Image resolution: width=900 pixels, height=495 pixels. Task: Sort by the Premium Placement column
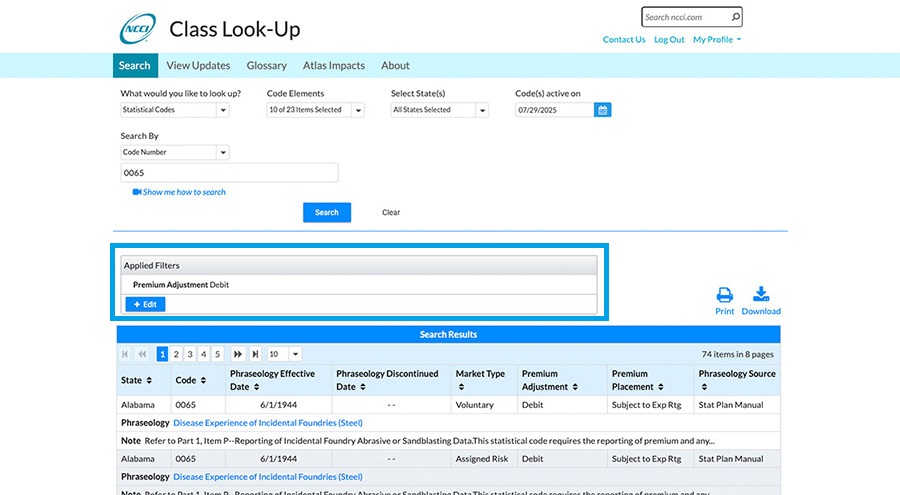tap(661, 387)
